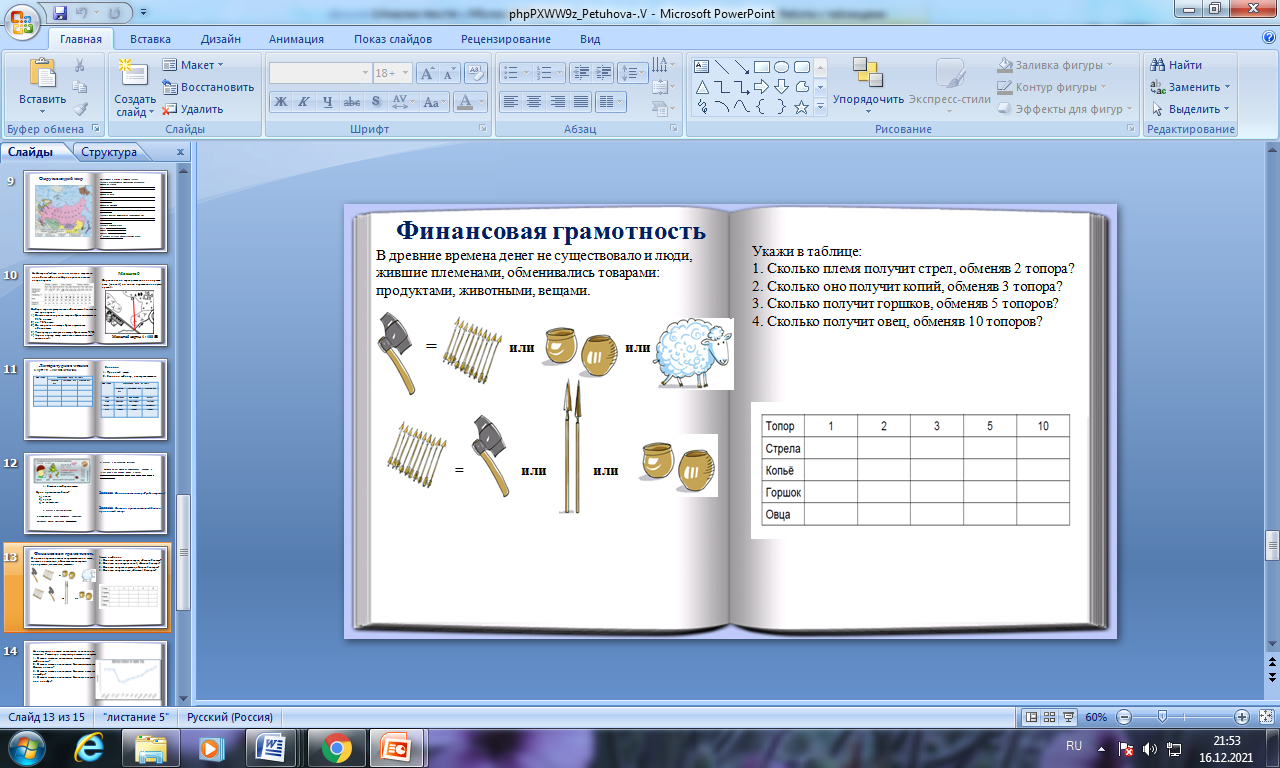Click the Найти find button
The width and height of the screenshot is (1280, 768).
(1177, 65)
